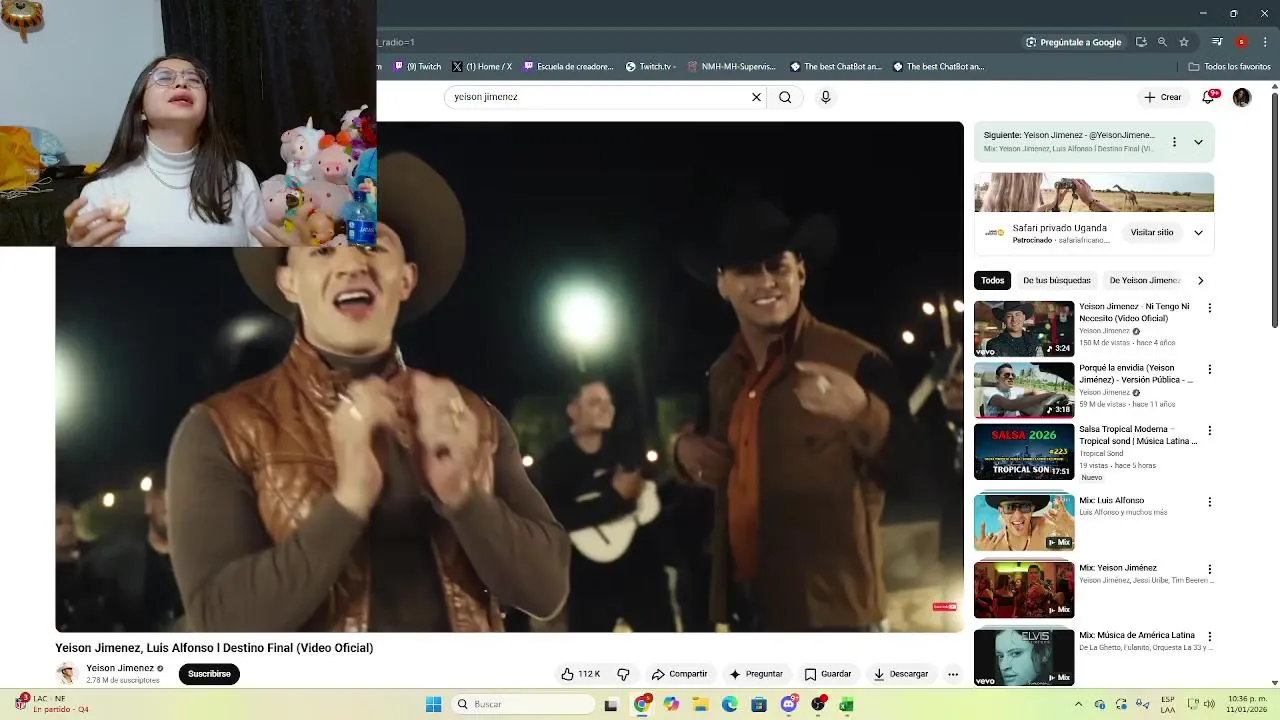Click the Yeison Jimenez channel name under the video

[x=120, y=668]
